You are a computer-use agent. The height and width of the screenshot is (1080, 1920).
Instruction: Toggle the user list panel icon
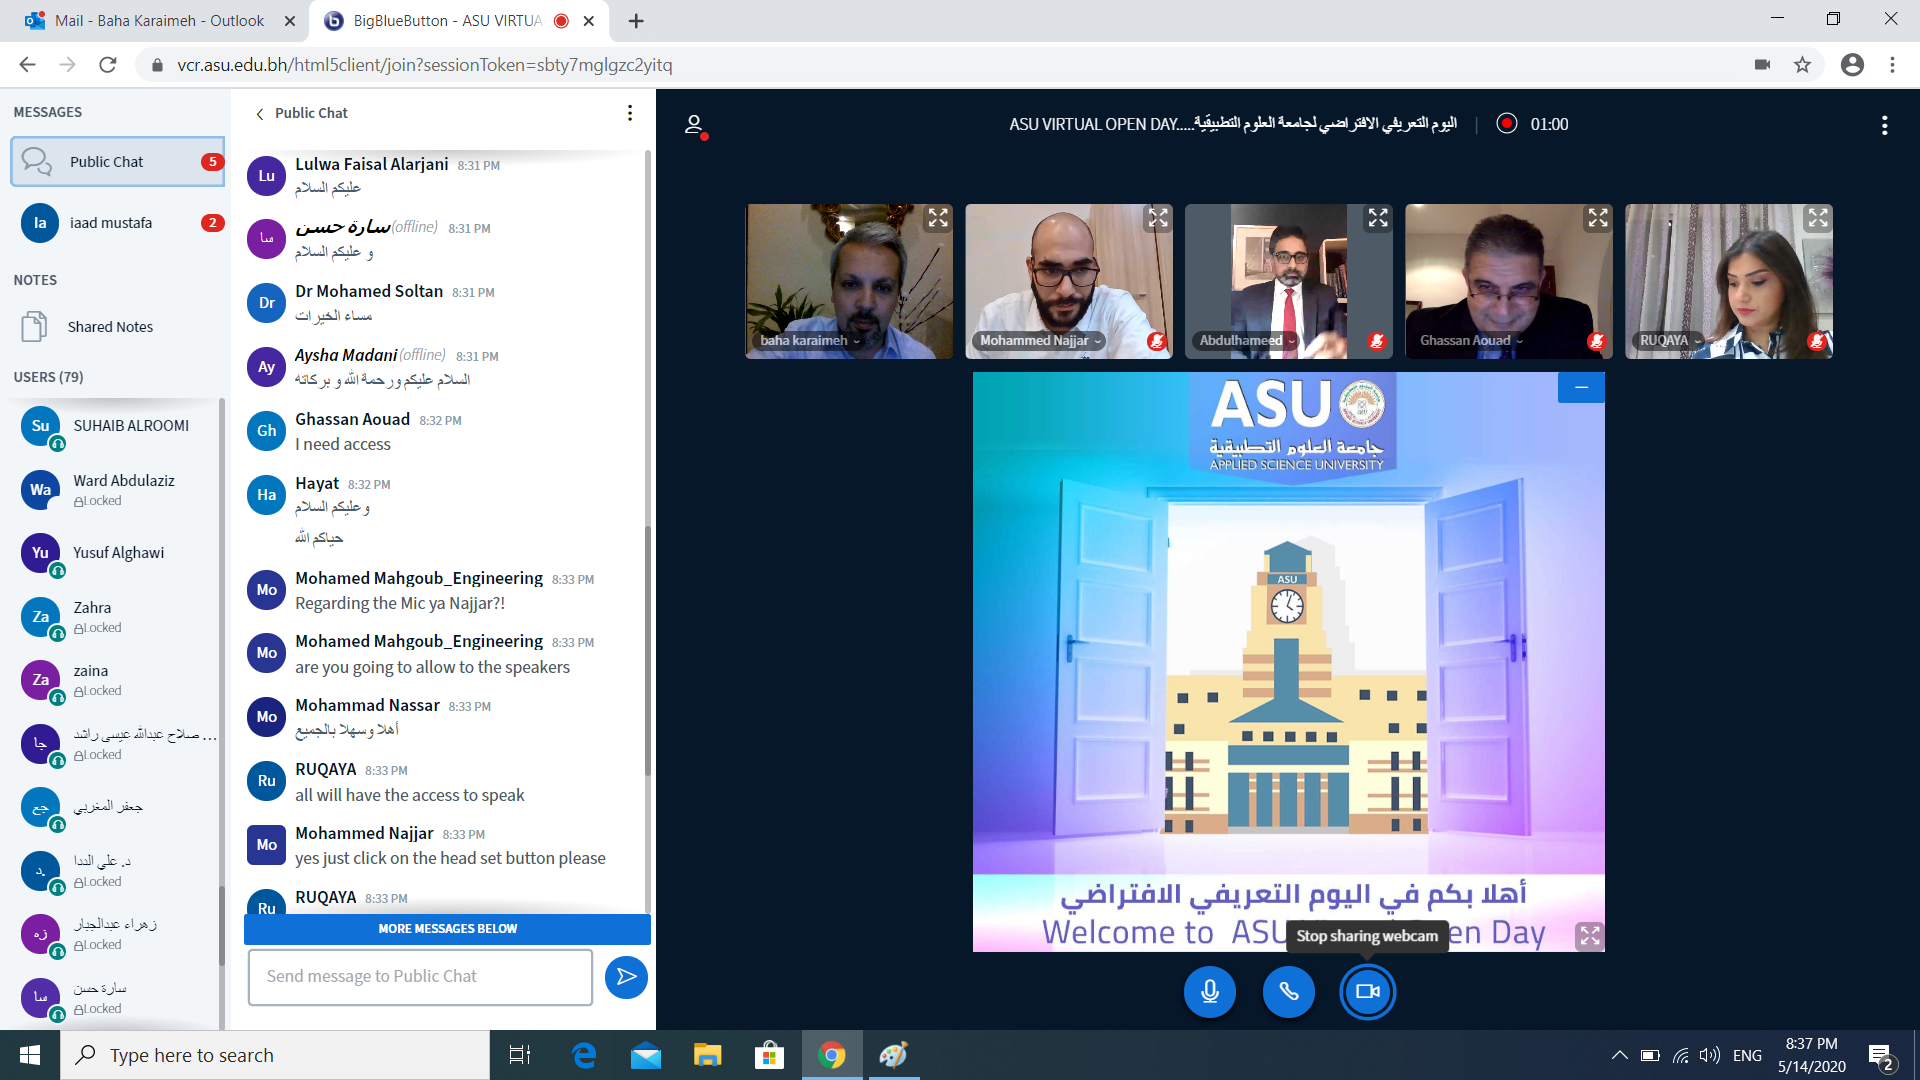coord(694,125)
